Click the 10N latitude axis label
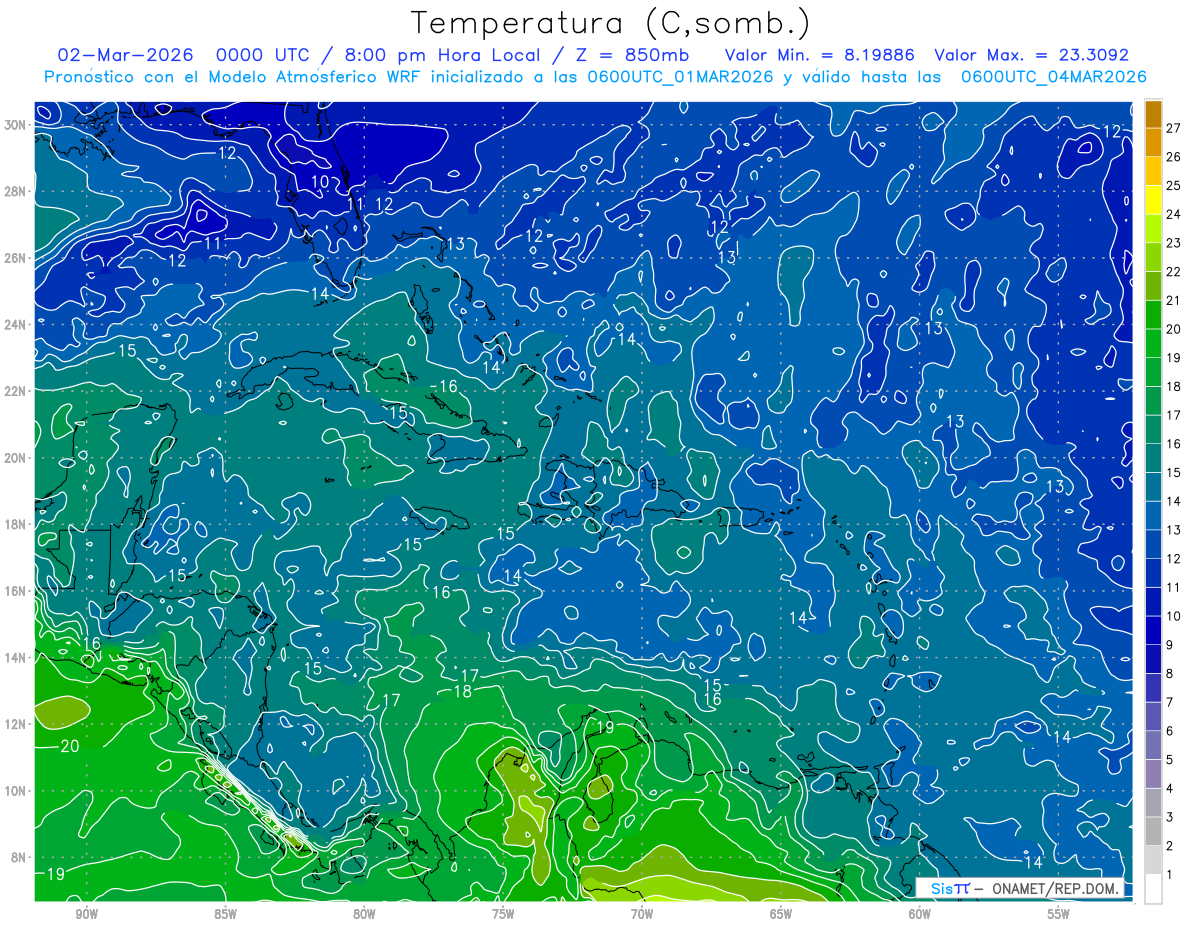This screenshot has height=927, width=1200. tap(15, 790)
